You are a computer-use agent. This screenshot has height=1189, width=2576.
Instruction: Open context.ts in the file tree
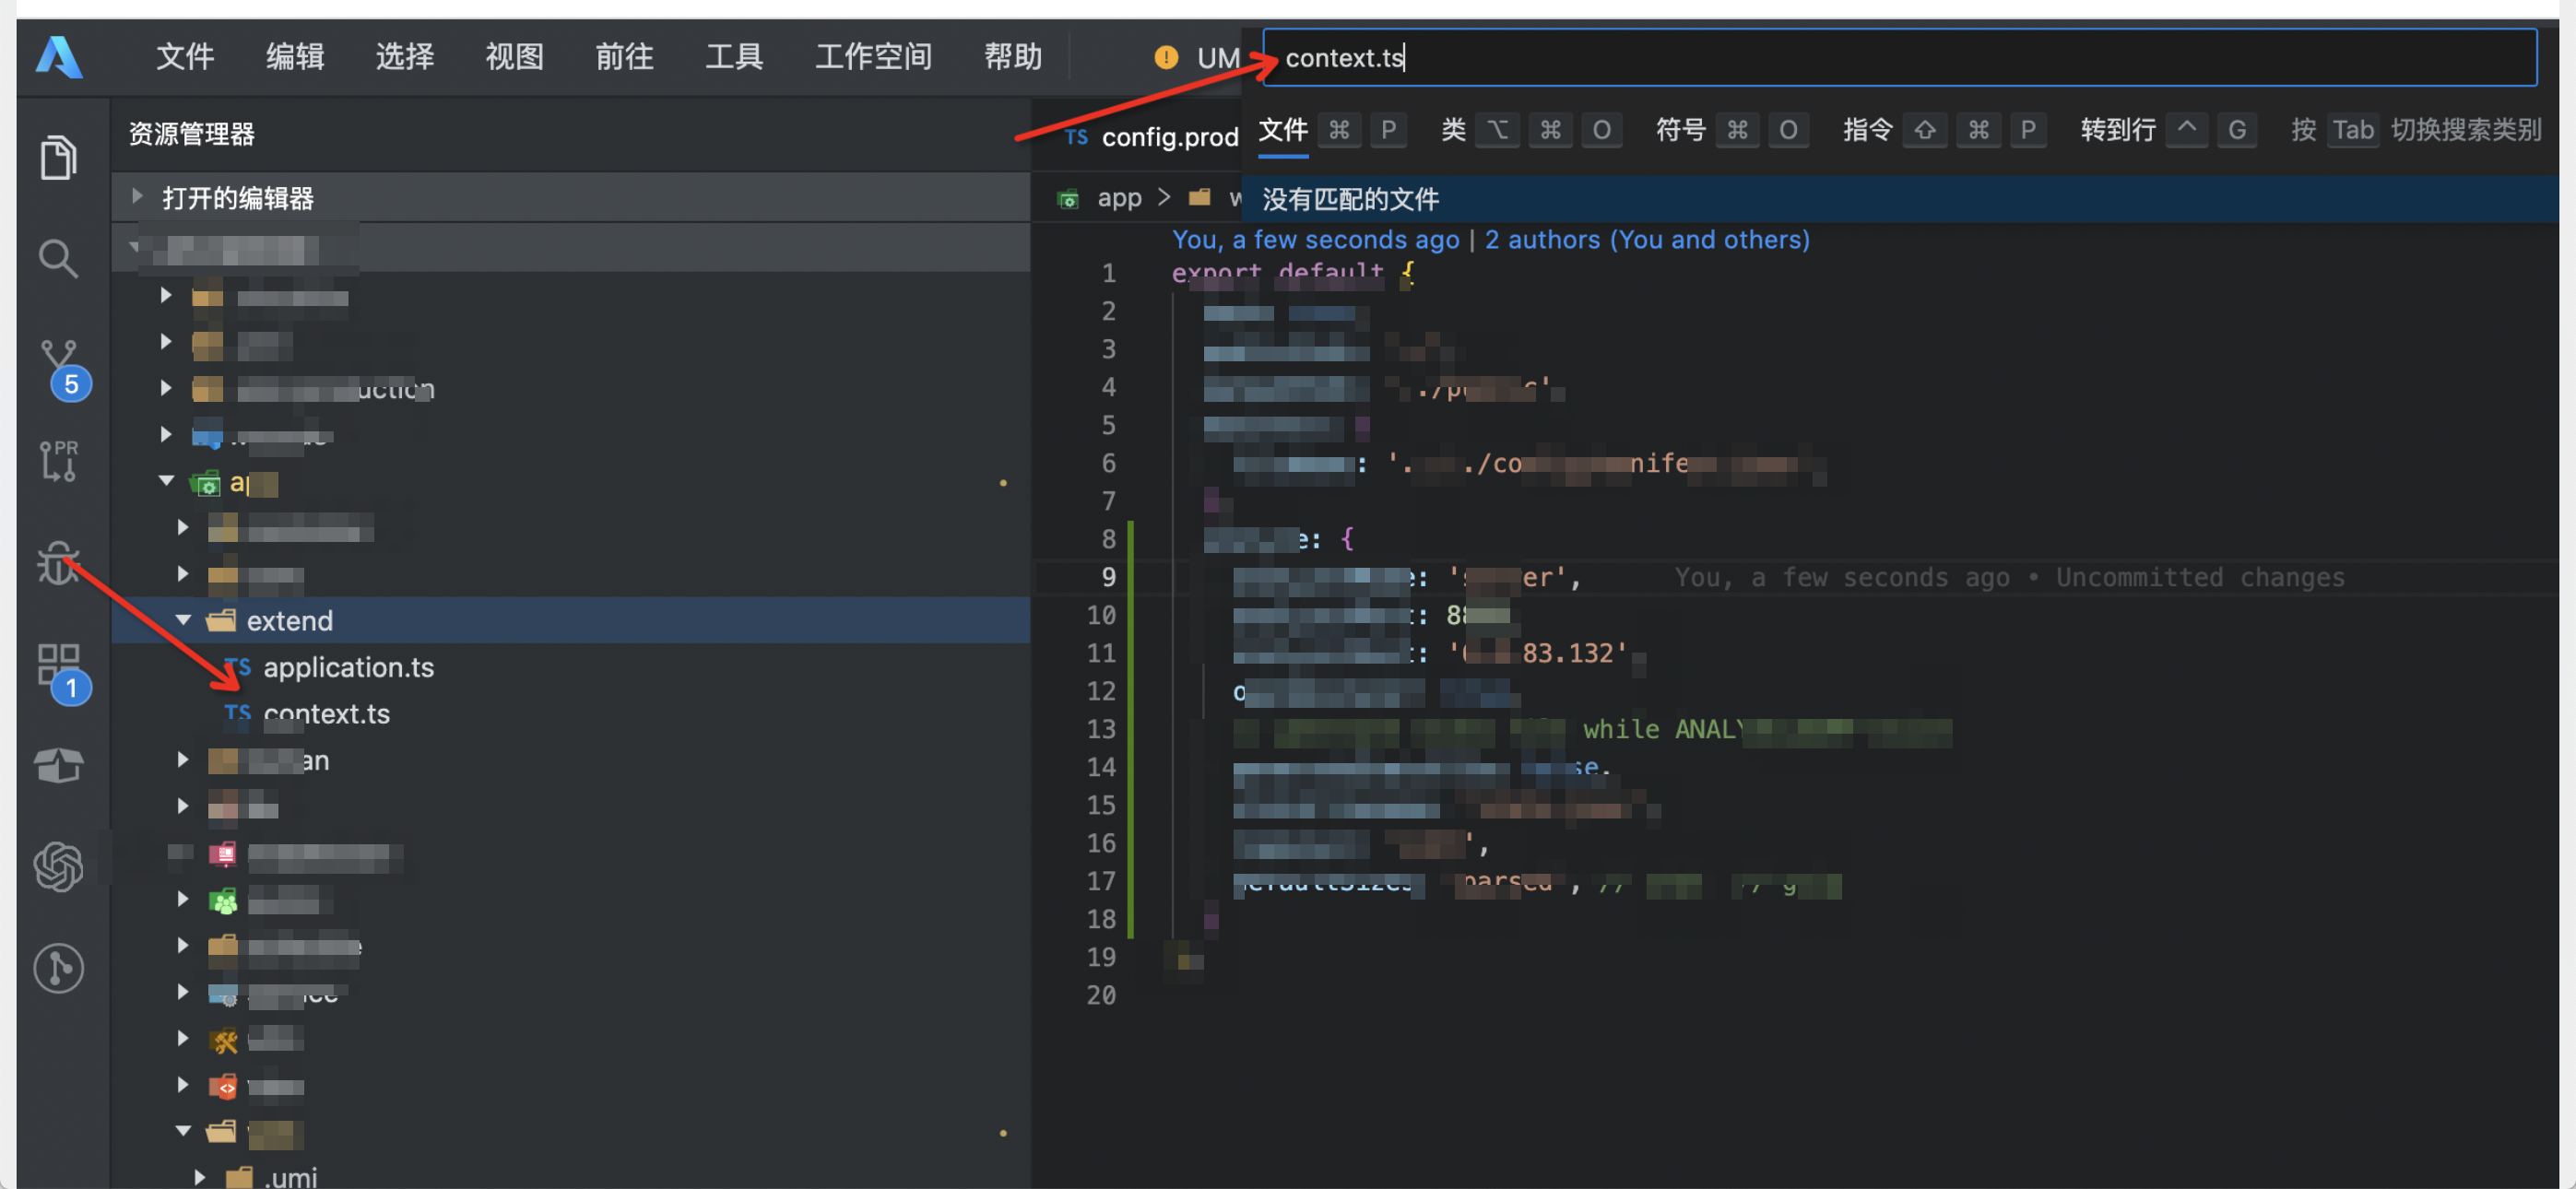pyautogui.click(x=326, y=713)
